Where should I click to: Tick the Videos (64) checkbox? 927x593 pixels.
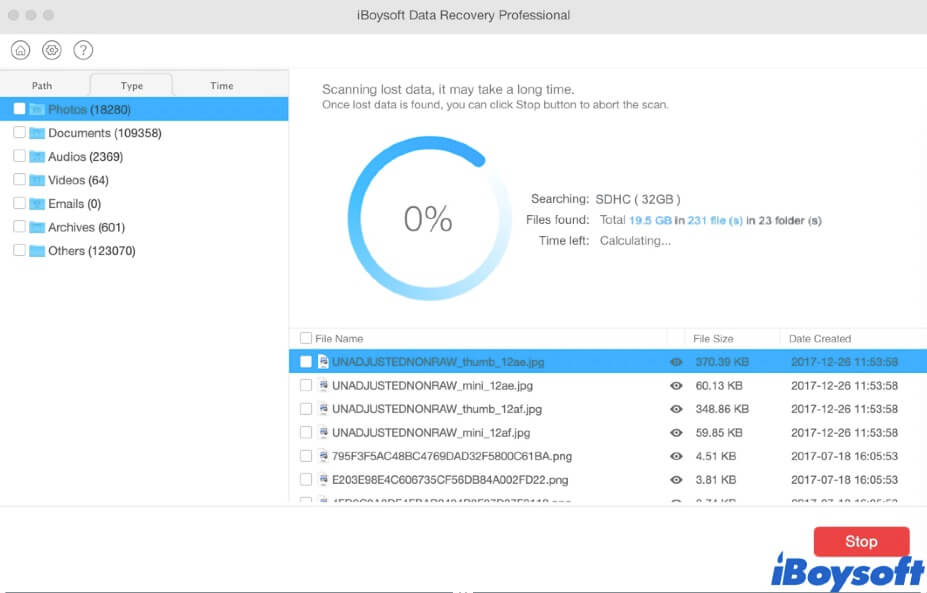[x=20, y=180]
